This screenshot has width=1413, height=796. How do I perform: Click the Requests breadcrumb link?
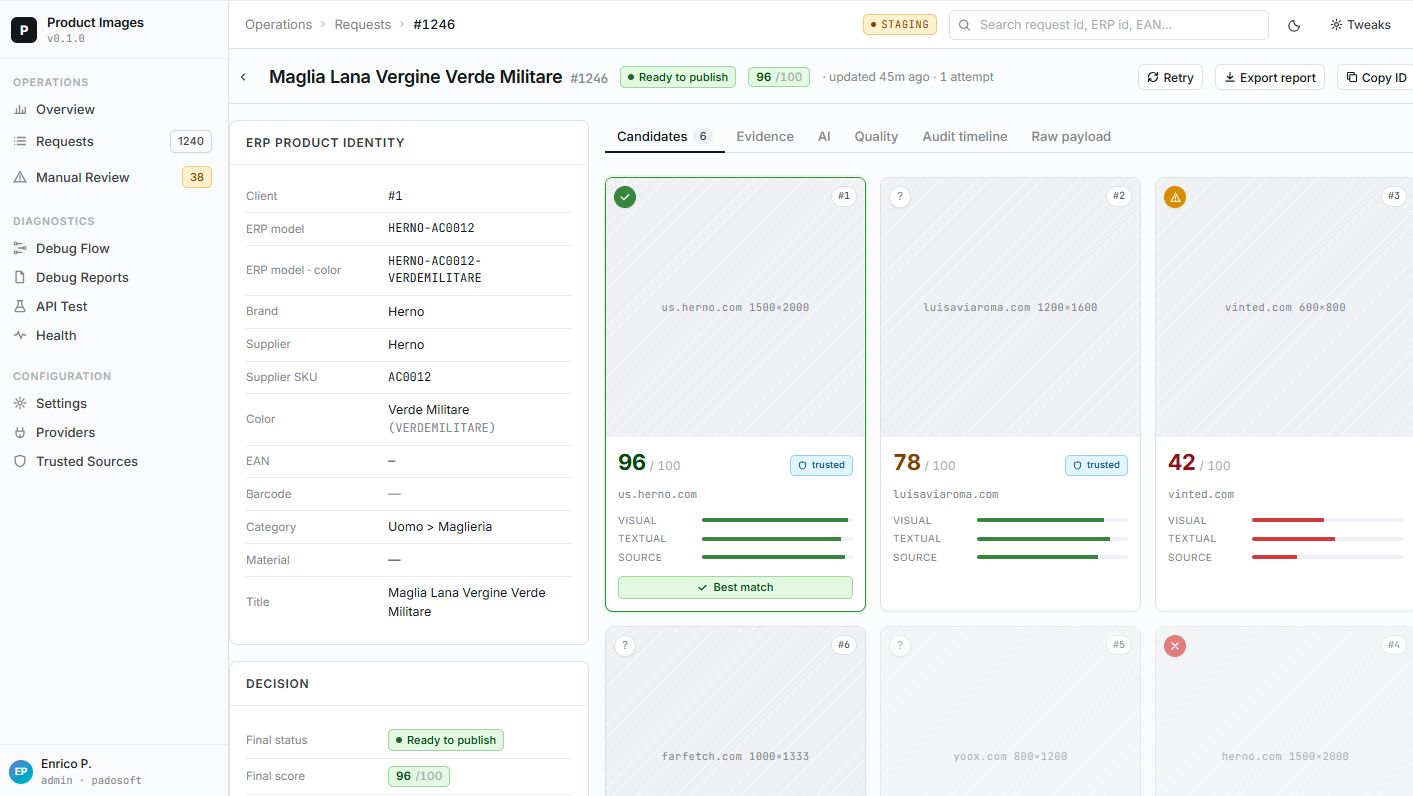coord(363,25)
